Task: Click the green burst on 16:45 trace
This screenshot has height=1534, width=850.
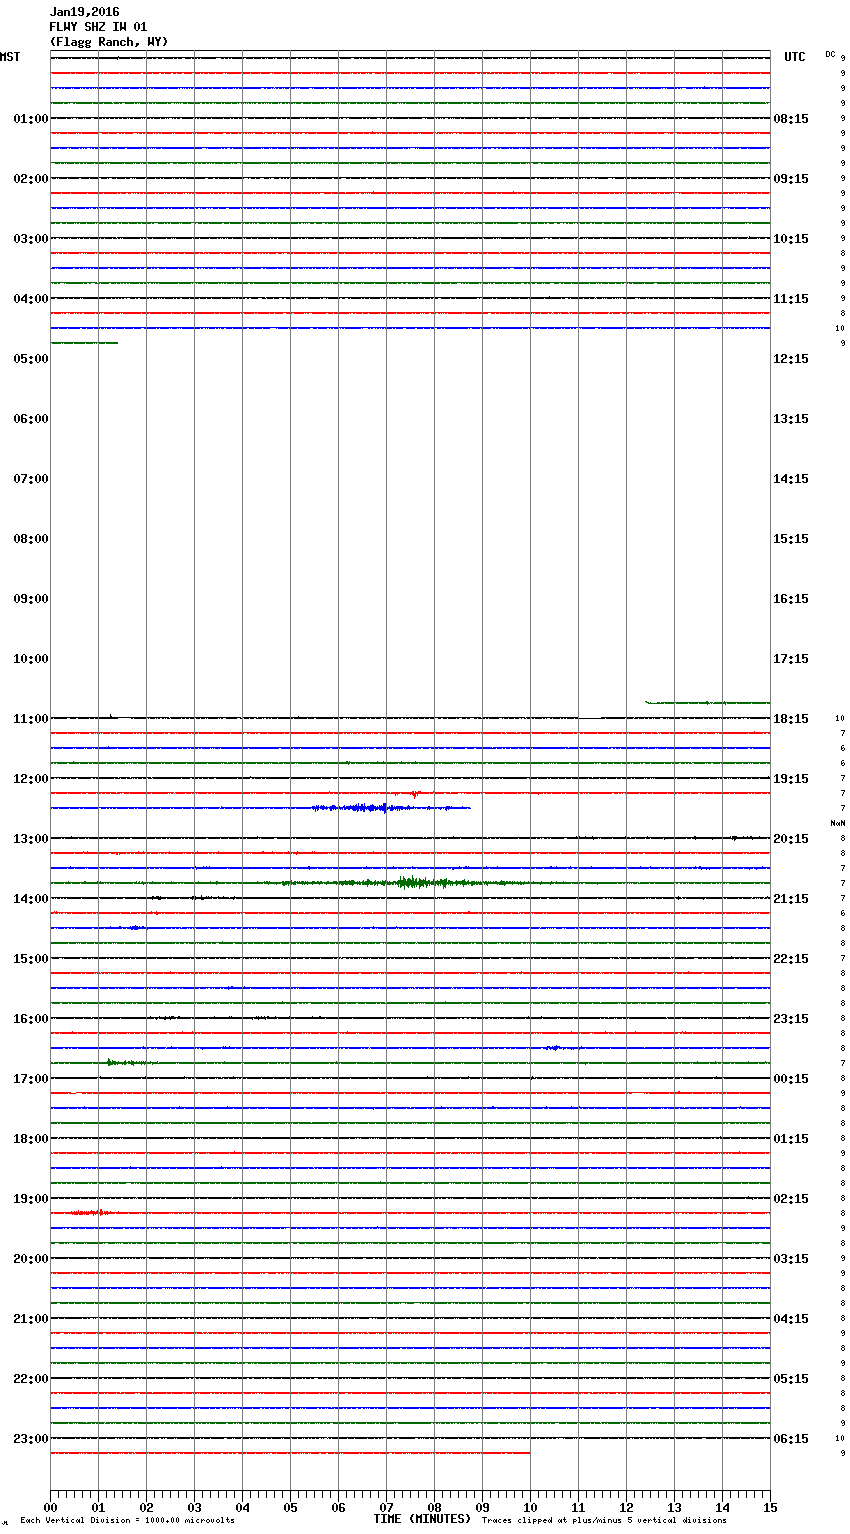Action: pyautogui.click(x=130, y=1062)
